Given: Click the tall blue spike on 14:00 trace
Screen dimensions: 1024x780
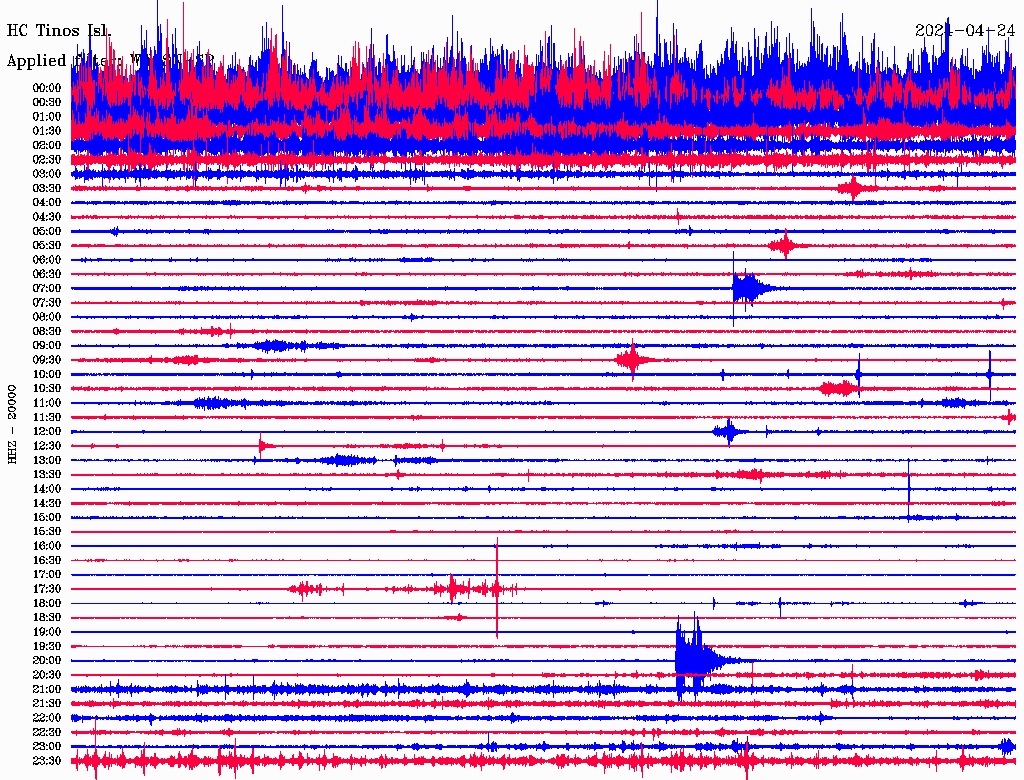Looking at the screenshot, I should [x=908, y=489].
